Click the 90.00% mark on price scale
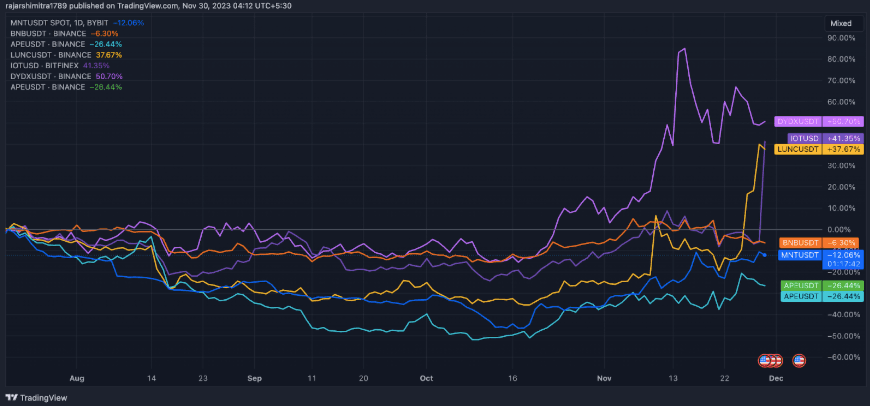This screenshot has width=870, height=406. tap(840, 38)
